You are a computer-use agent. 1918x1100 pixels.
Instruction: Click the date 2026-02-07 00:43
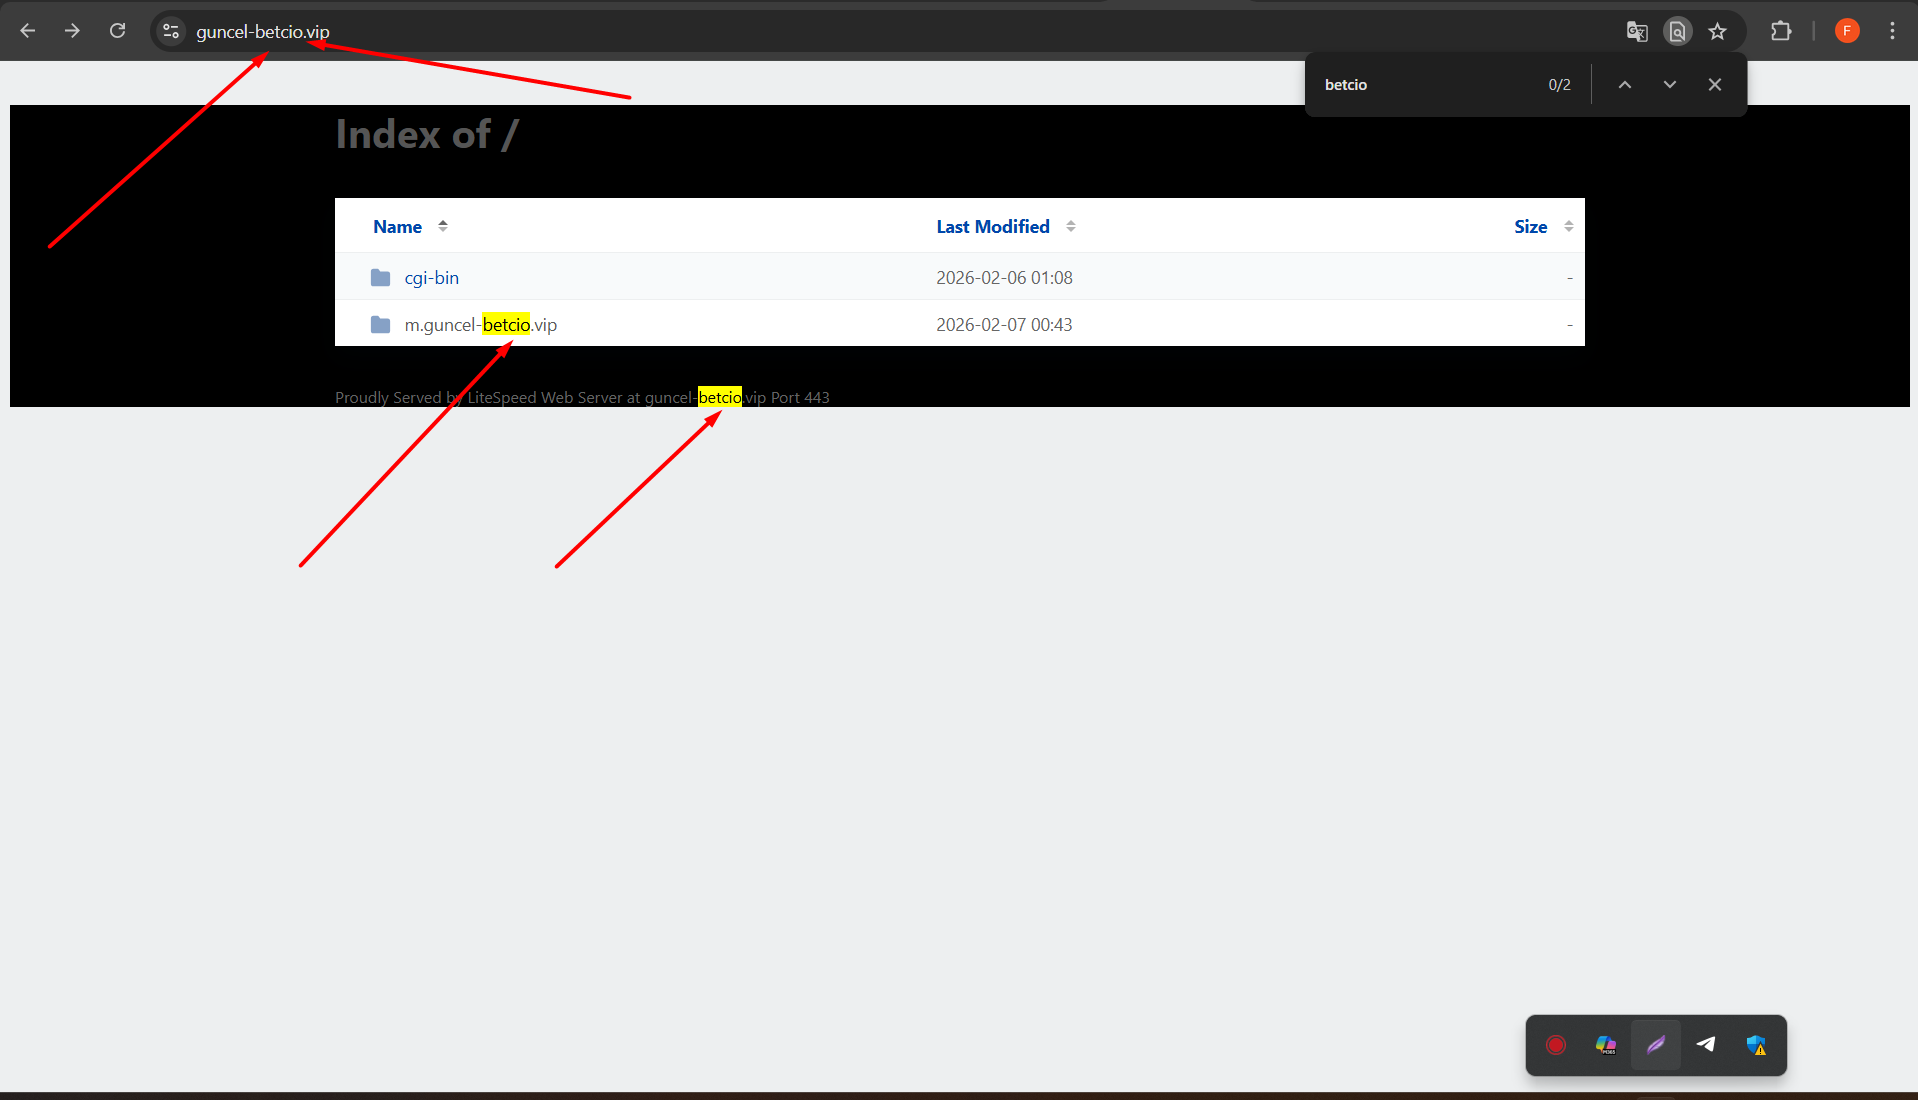pyautogui.click(x=1004, y=325)
